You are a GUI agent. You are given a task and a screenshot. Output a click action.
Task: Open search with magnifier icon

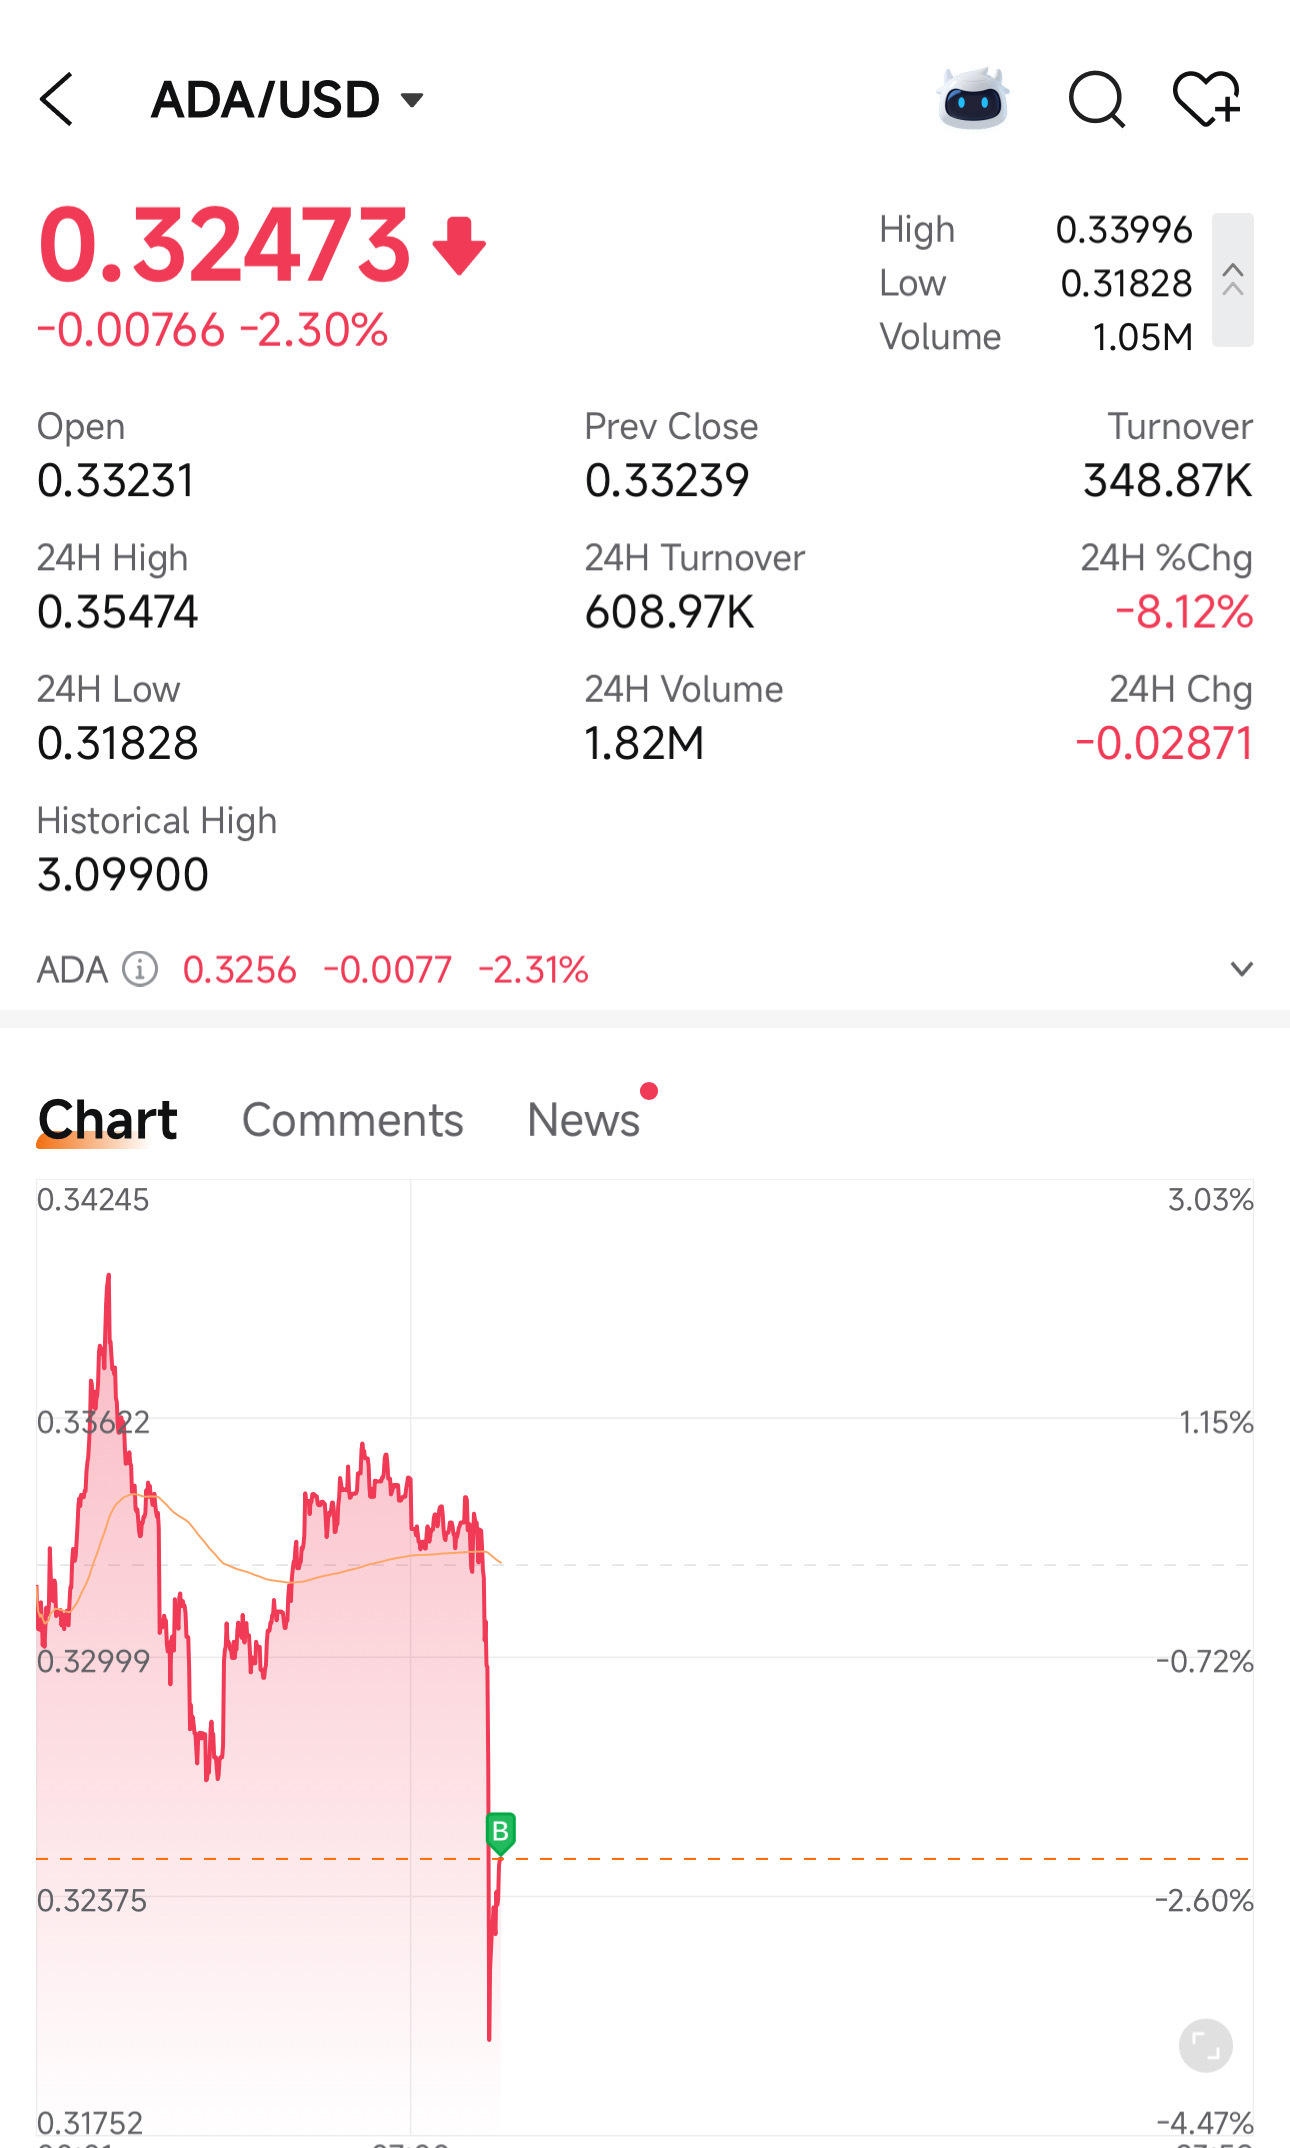(1097, 100)
